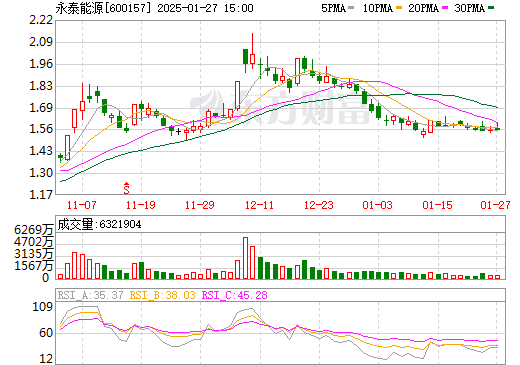Click the gray 5PMA legend color marker
Image resolution: width=520 pixels, height=365 pixels.
pos(351,8)
